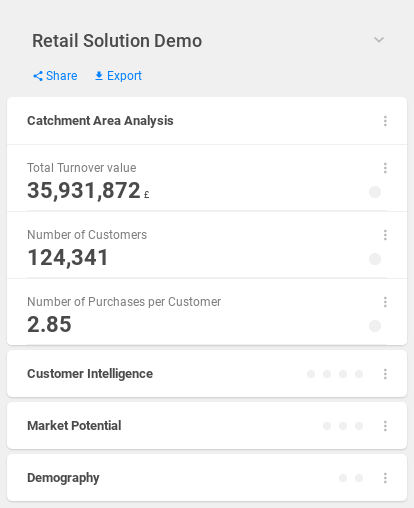Open Market Potential three-dot menu

(385, 426)
